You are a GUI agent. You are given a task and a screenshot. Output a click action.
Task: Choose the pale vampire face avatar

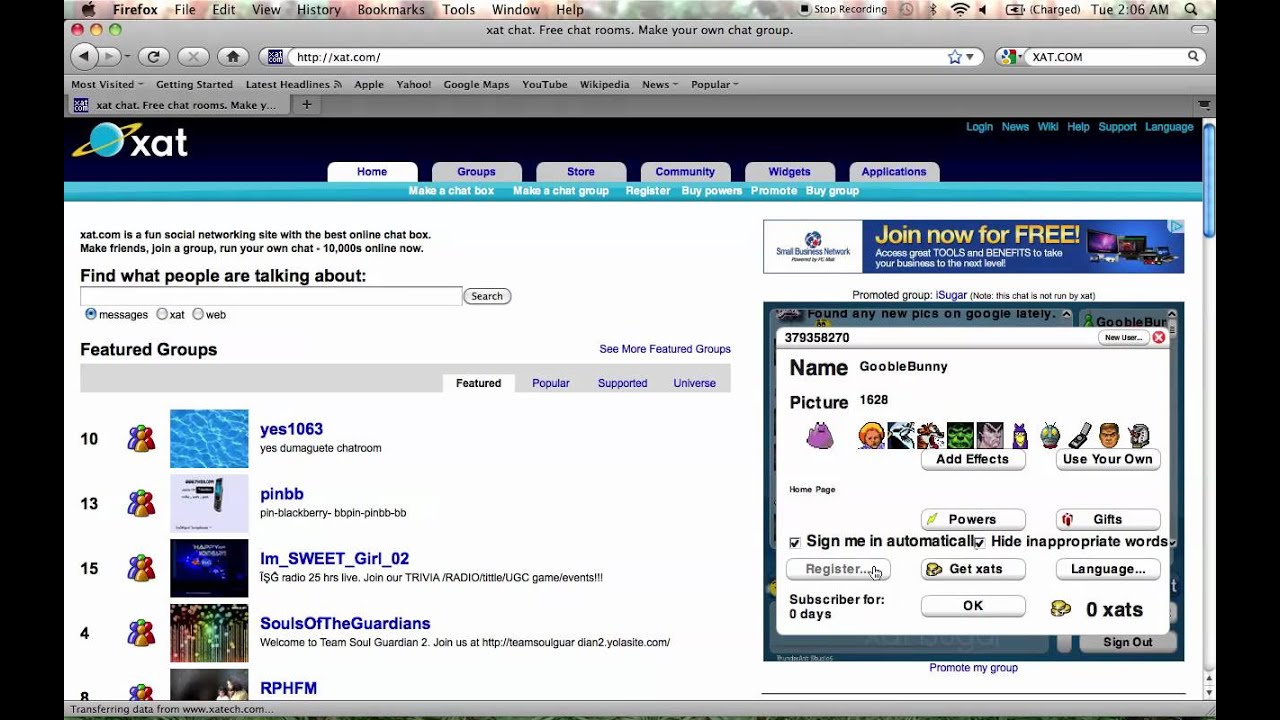tap(990, 436)
